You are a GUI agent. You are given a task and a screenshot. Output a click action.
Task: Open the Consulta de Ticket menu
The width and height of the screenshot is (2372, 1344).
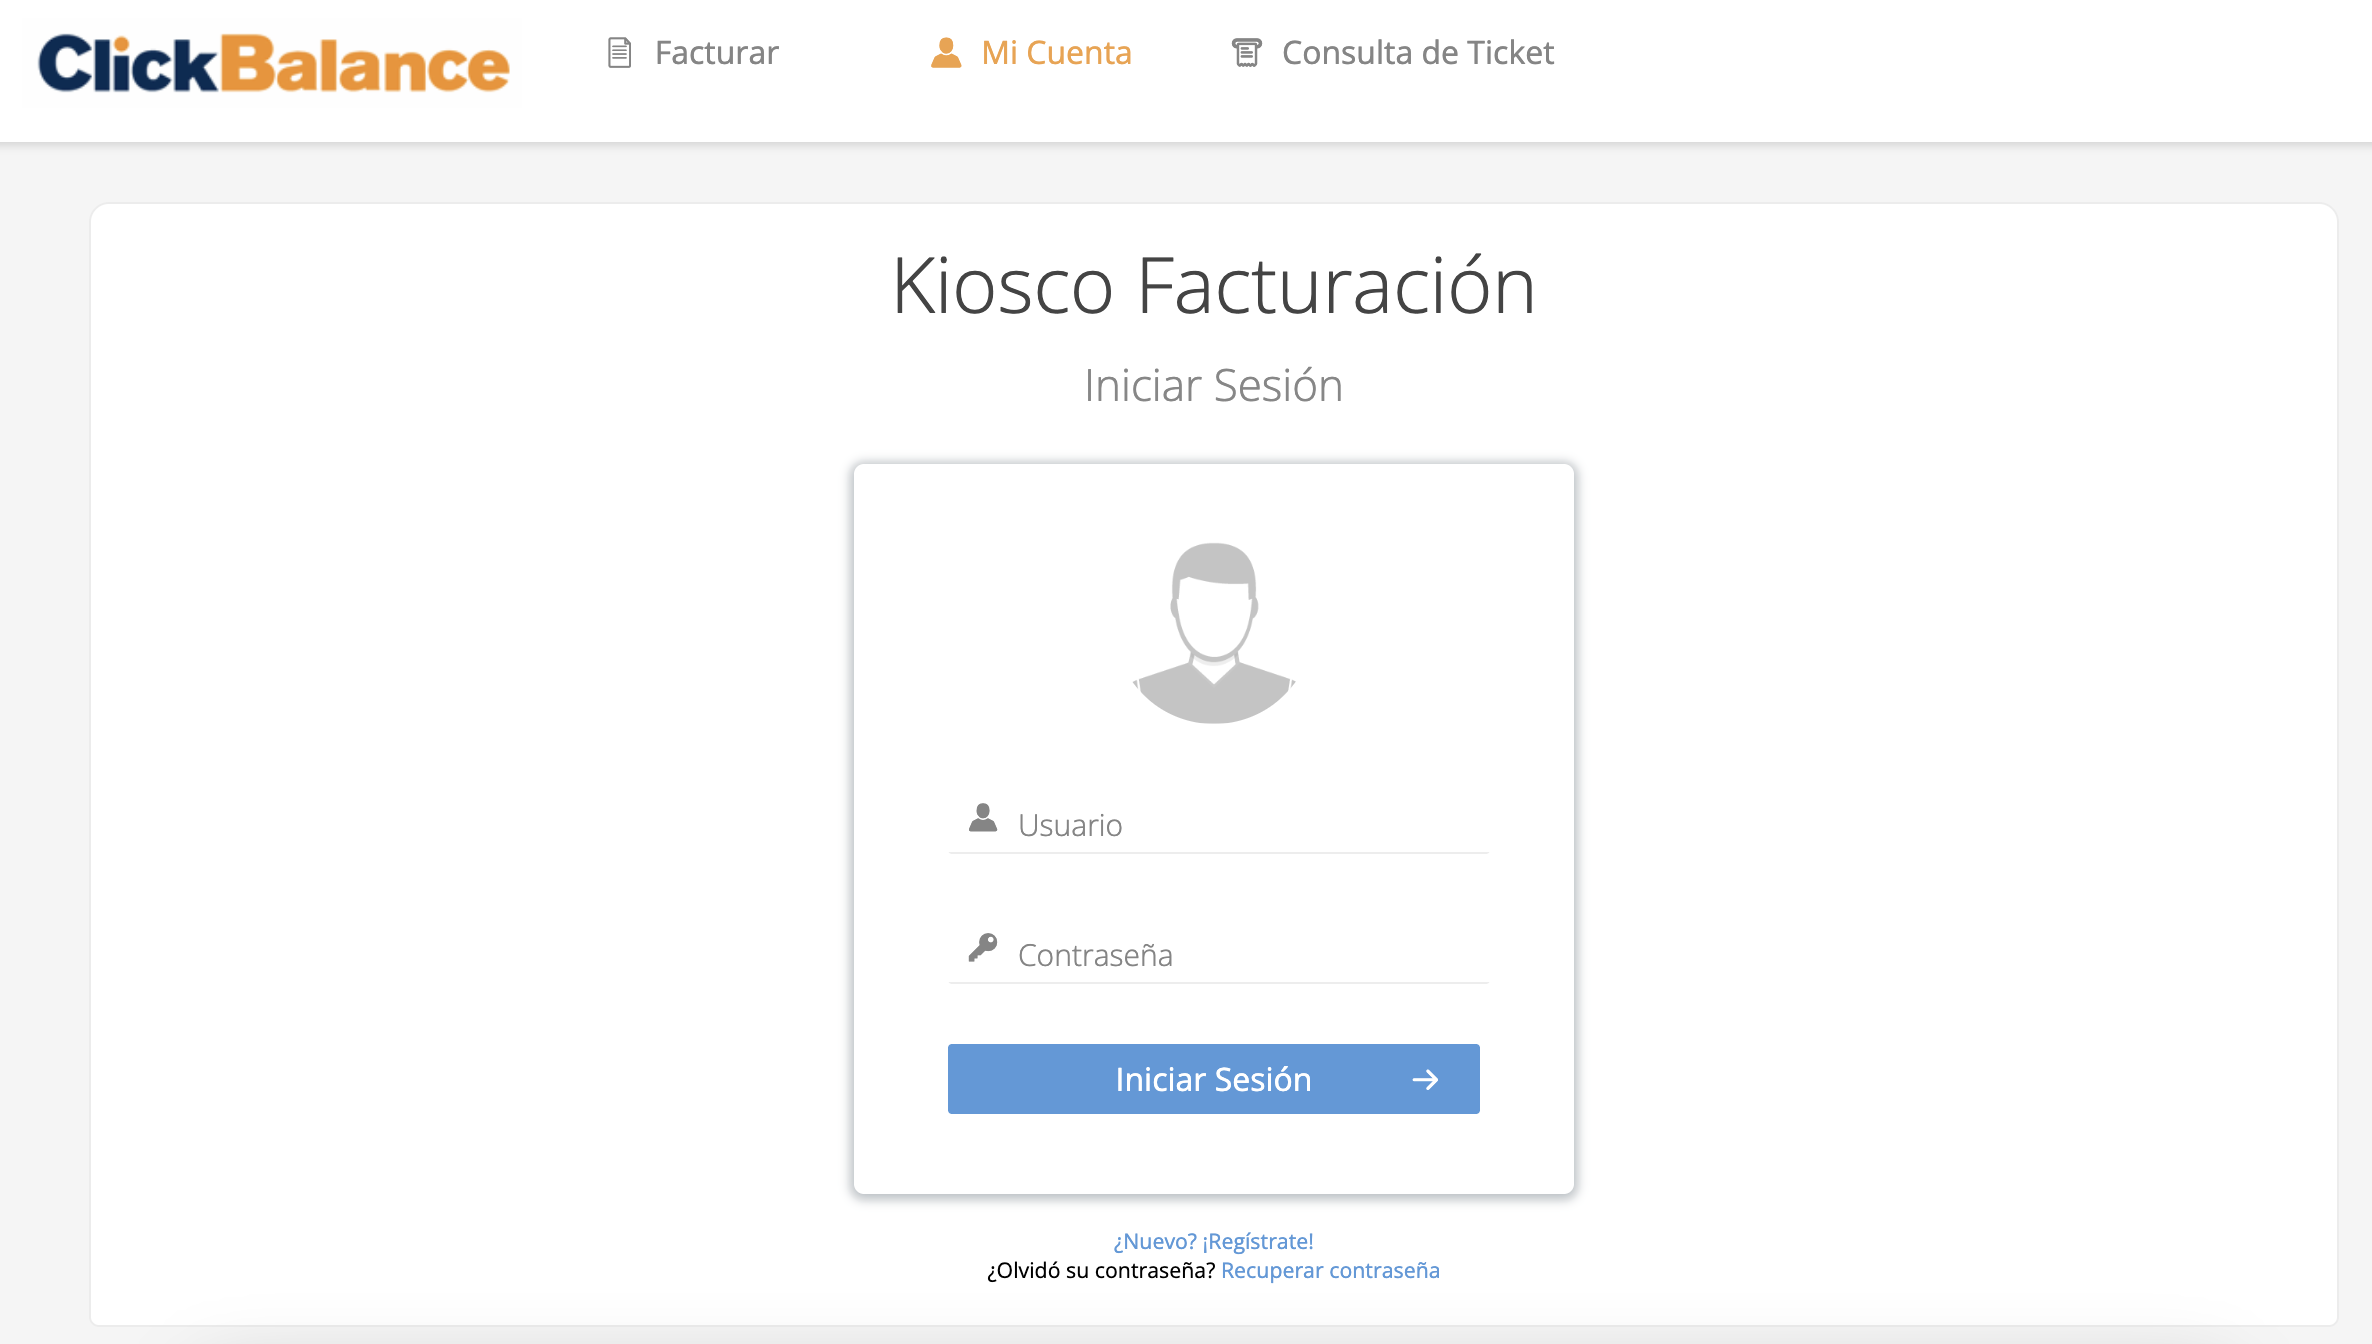[1417, 53]
